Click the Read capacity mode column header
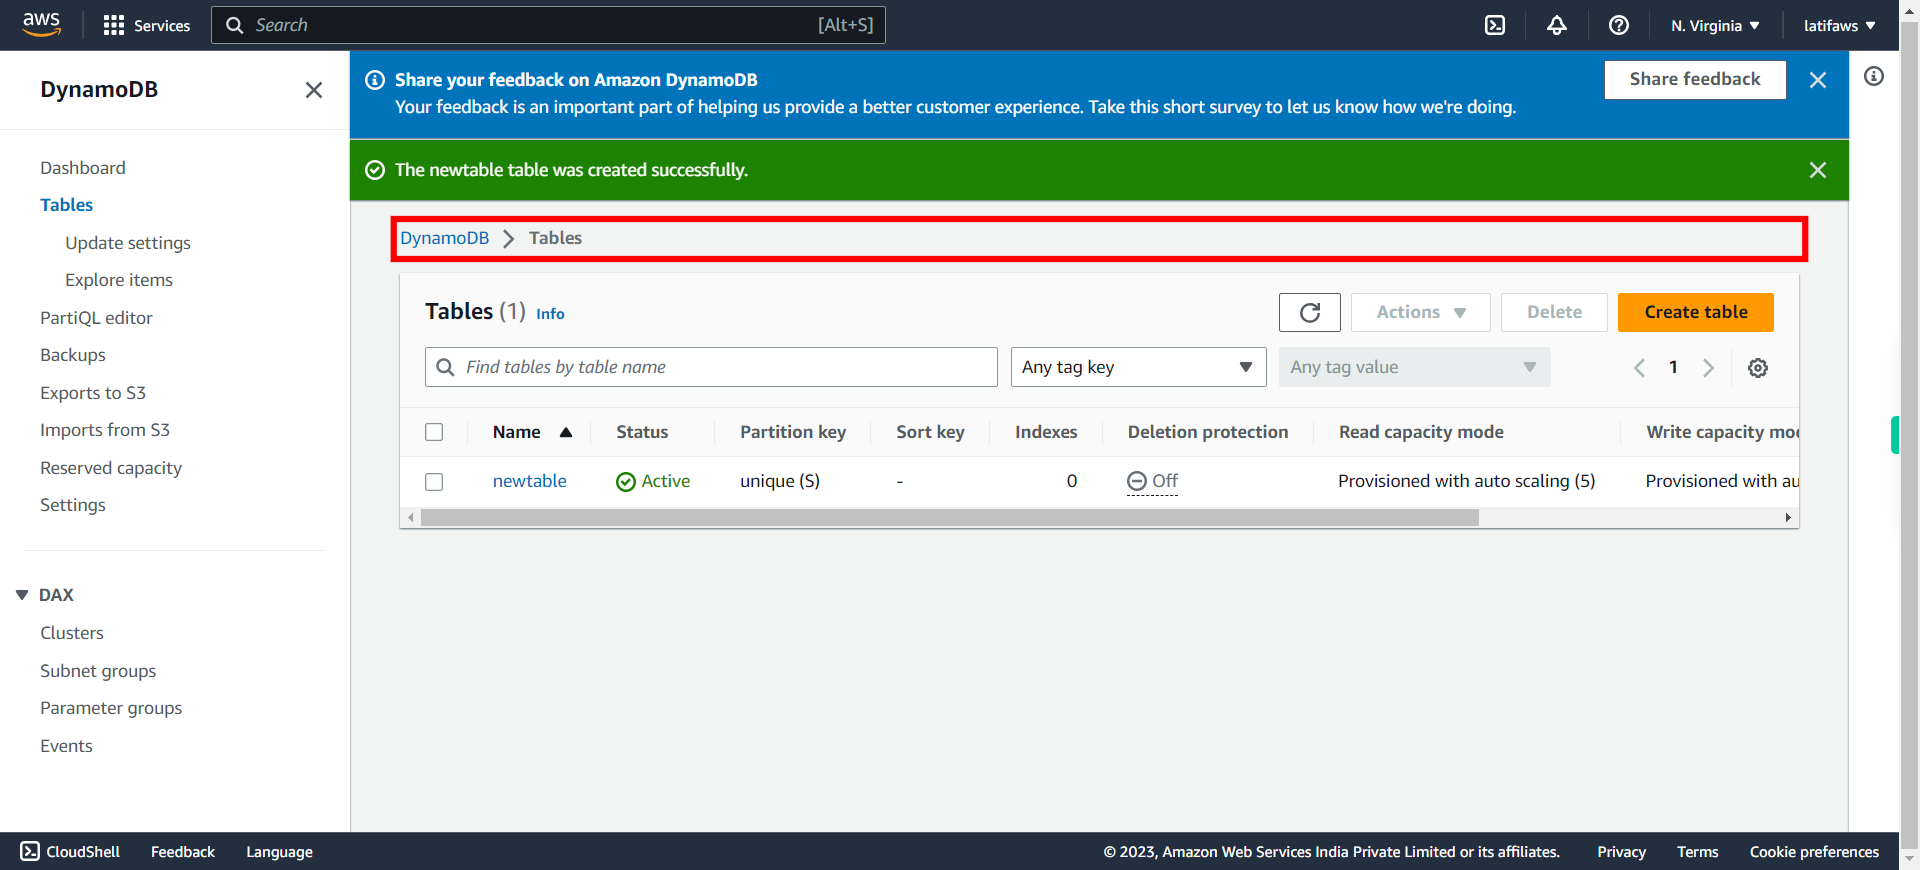 pos(1421,432)
